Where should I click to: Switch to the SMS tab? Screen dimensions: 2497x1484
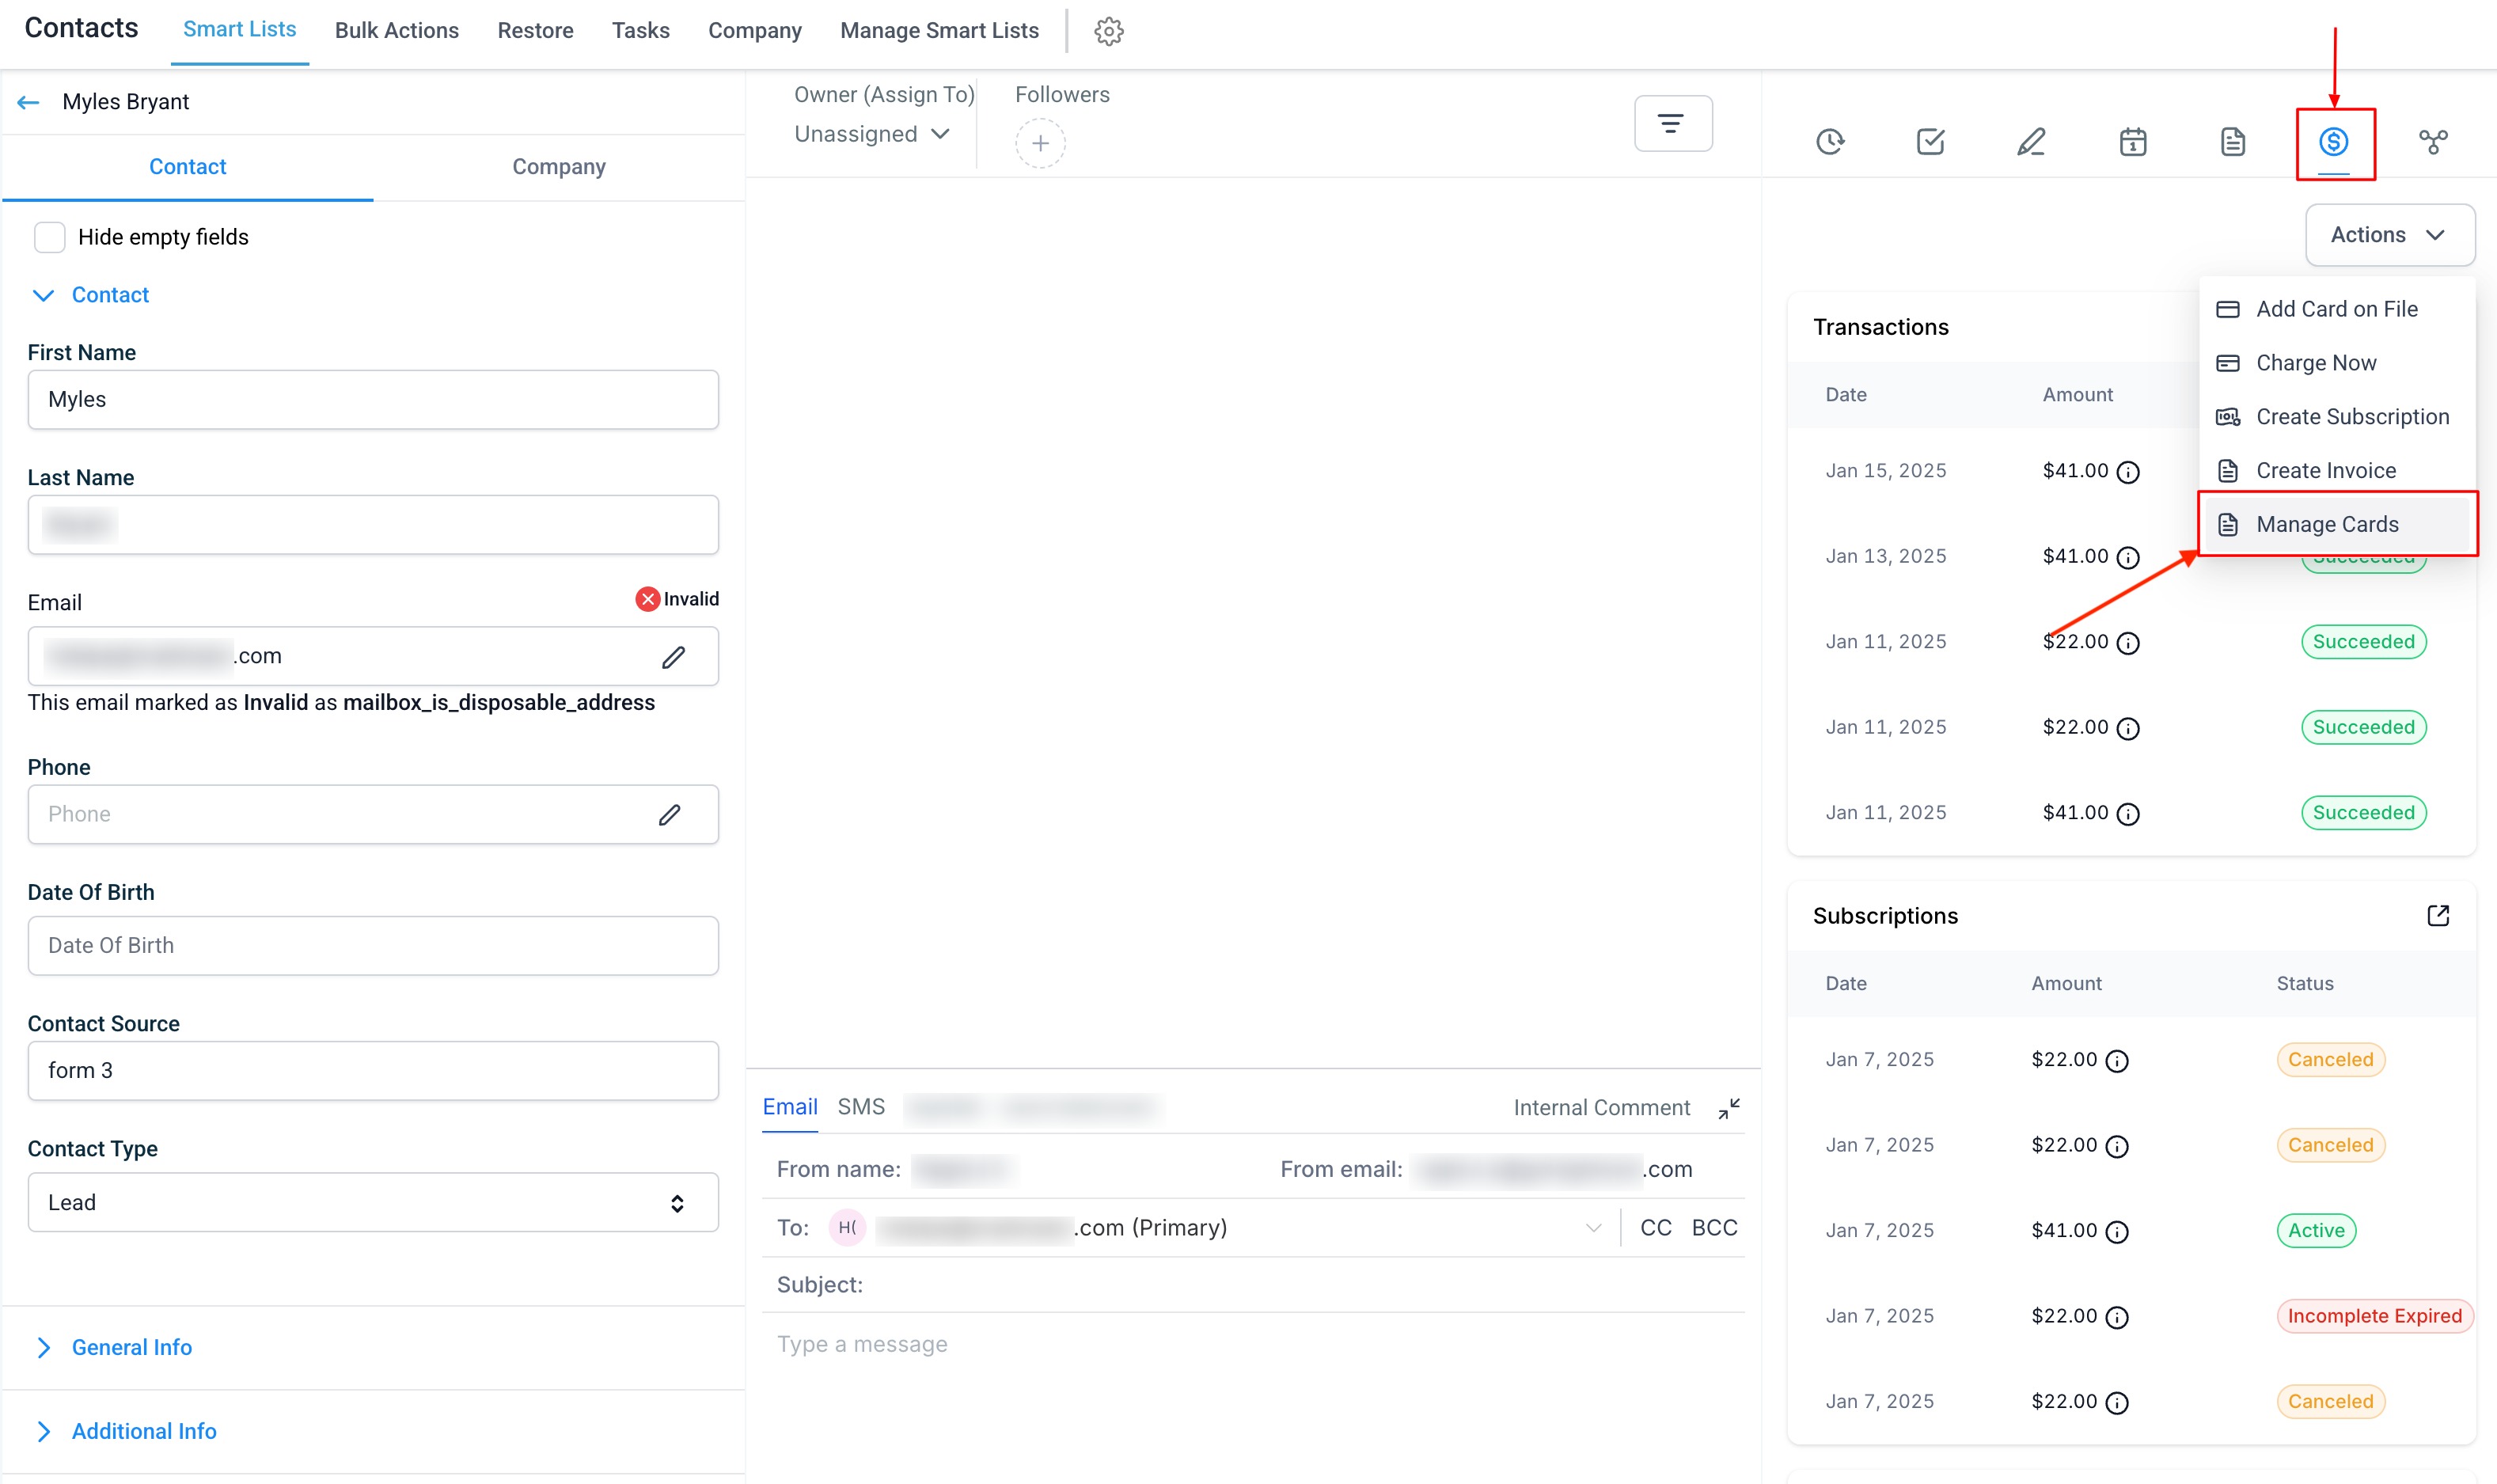point(861,1107)
